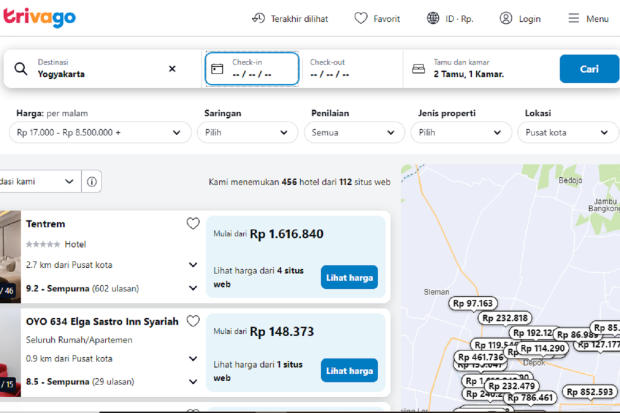This screenshot has width=620, height=413.
Task: Click the Check-out date field
Action: click(x=350, y=68)
